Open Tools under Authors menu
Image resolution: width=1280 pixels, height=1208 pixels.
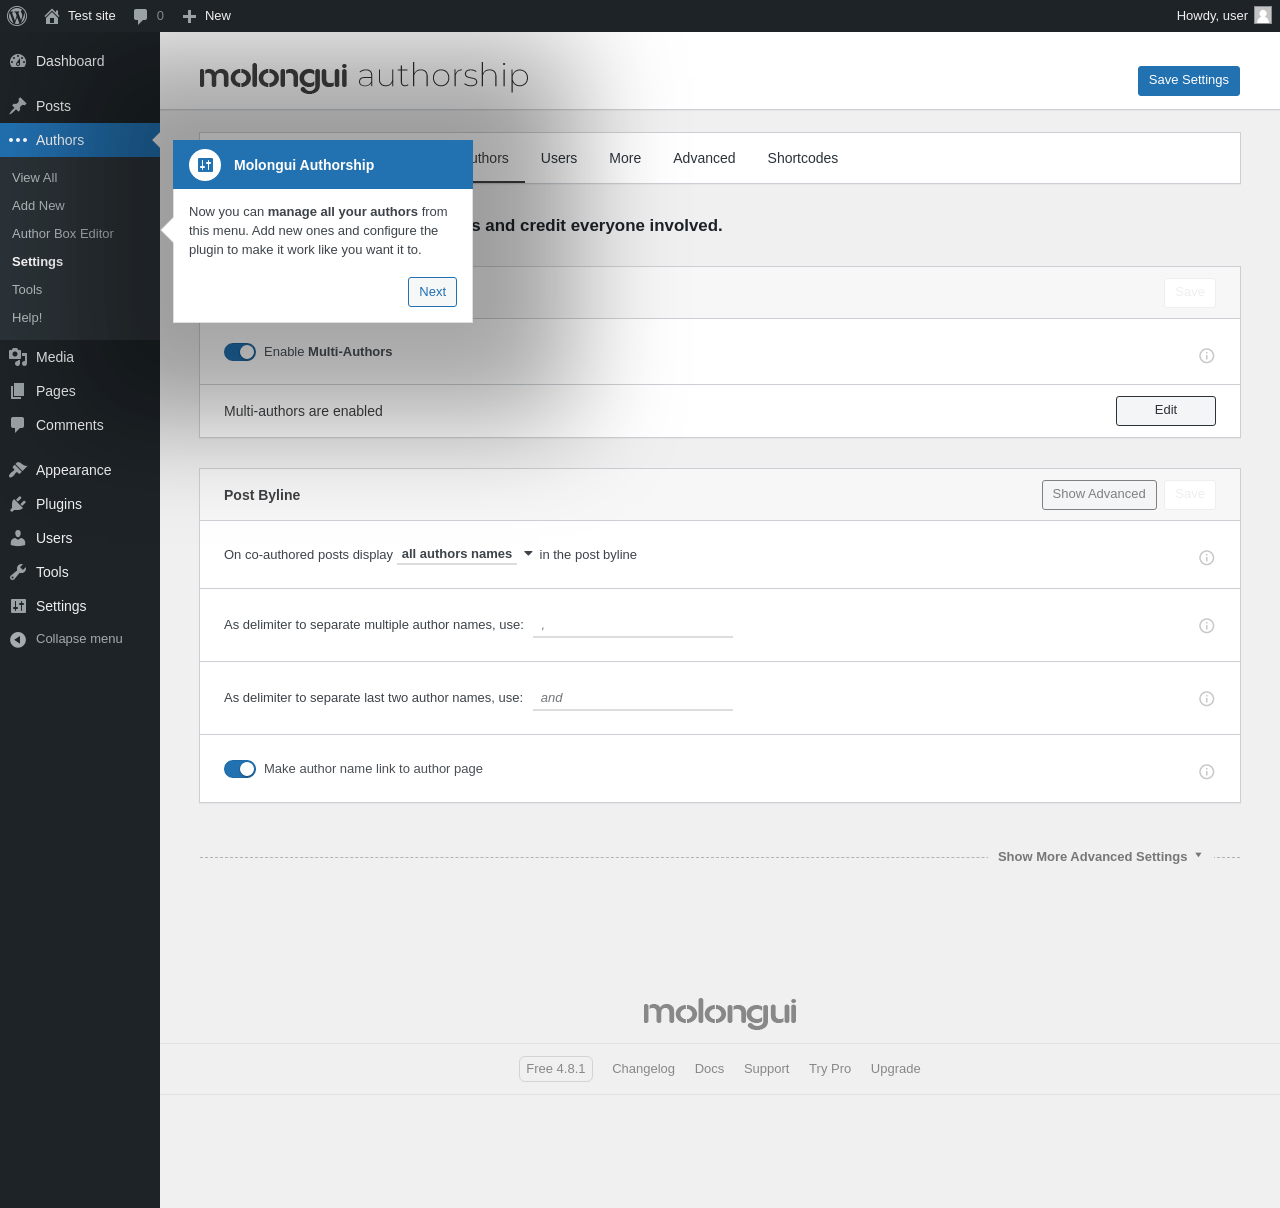(x=27, y=290)
